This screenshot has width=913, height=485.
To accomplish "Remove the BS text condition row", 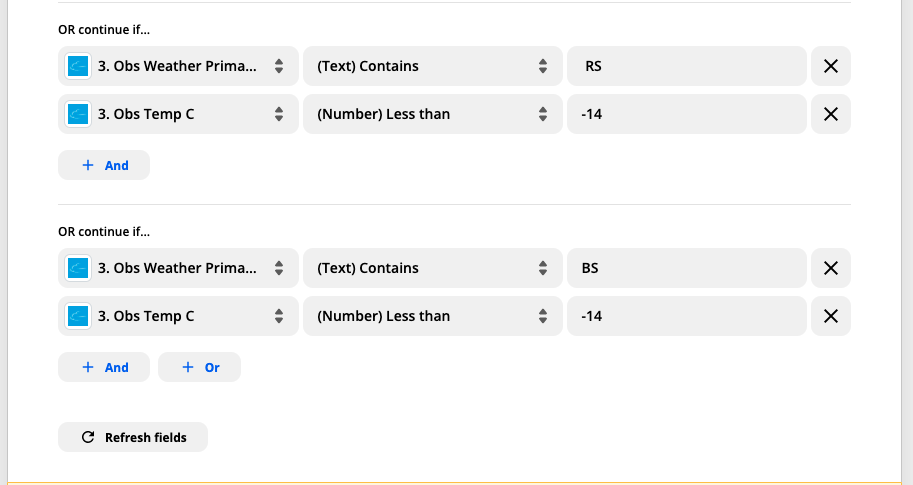I will (x=830, y=268).
